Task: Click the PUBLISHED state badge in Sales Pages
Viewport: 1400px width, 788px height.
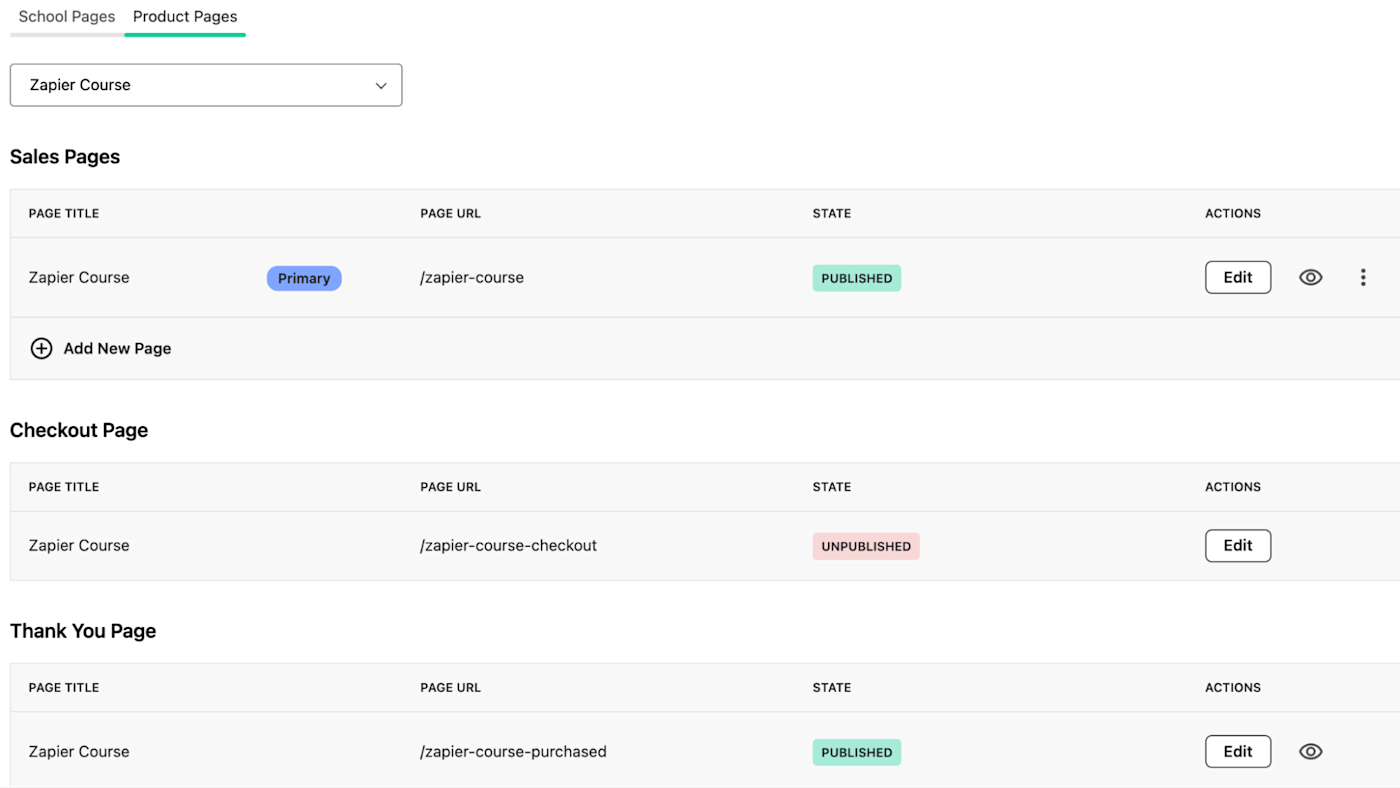Action: (x=857, y=278)
